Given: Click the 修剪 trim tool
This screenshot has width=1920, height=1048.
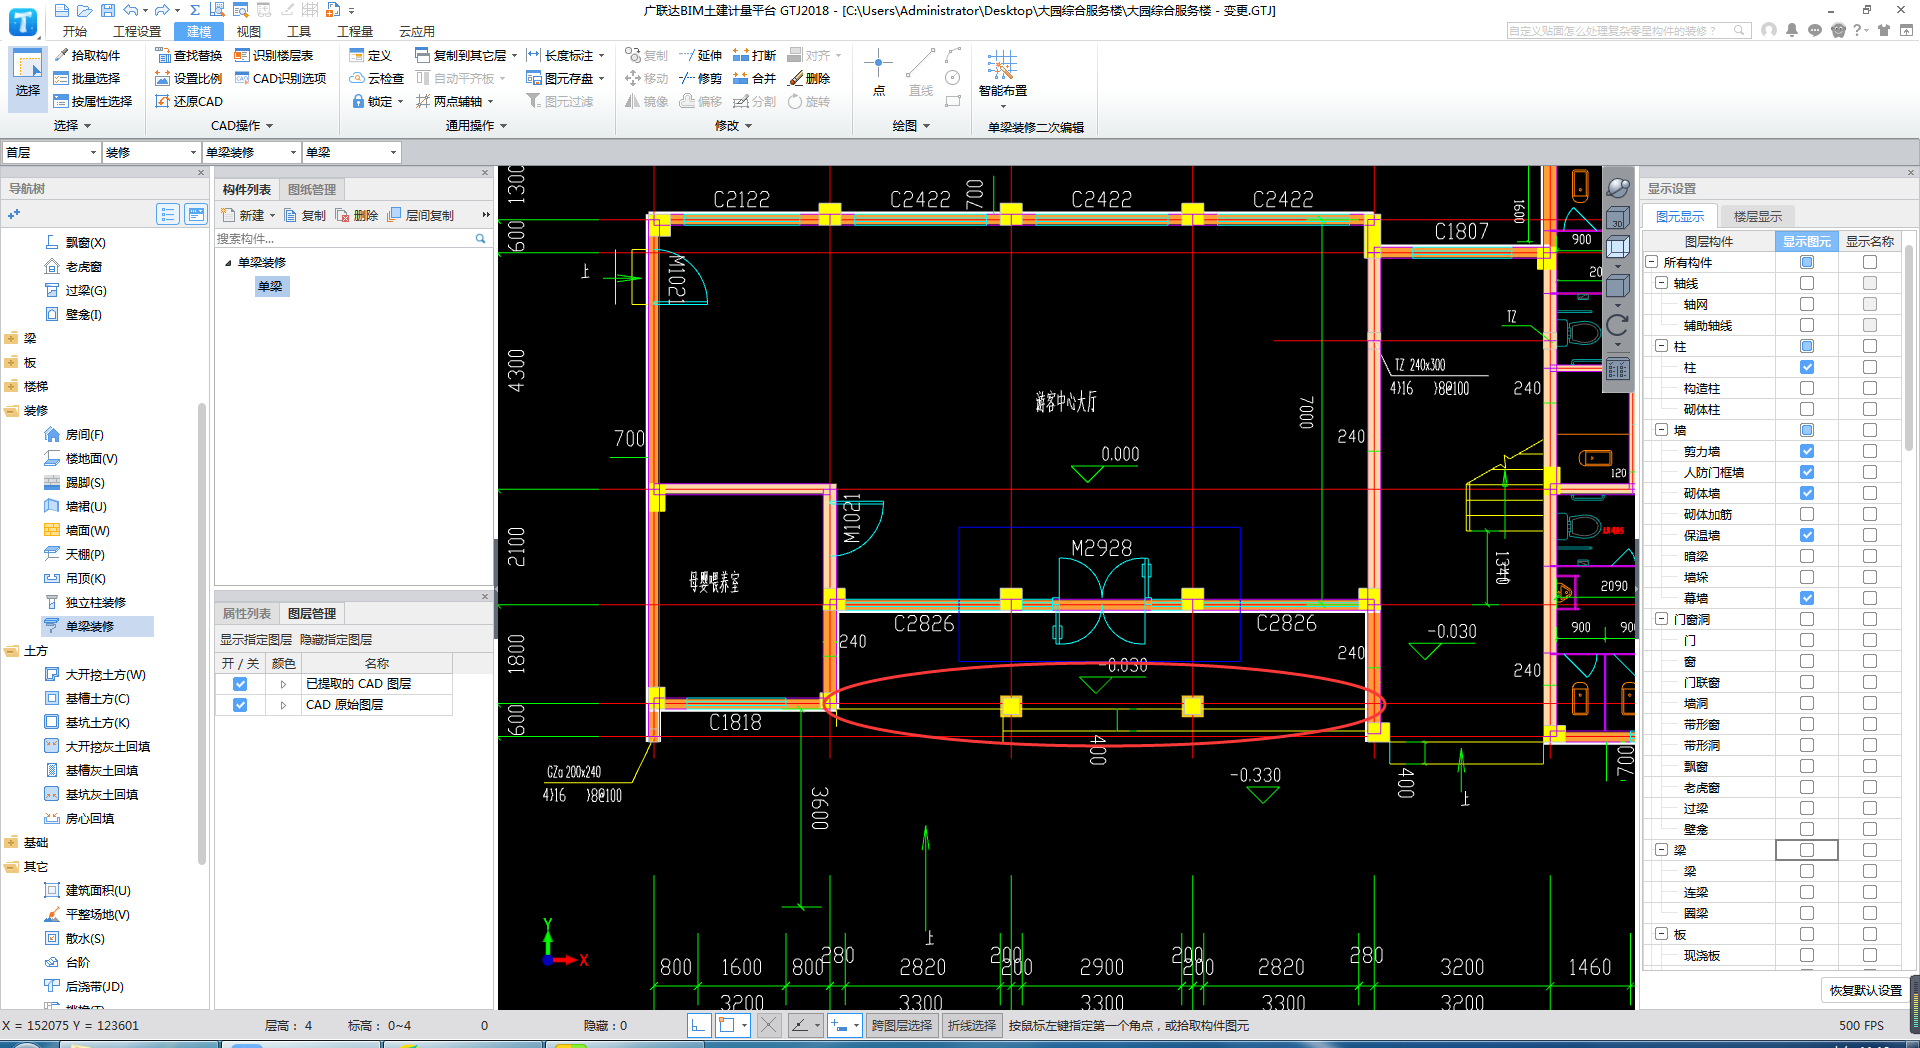Looking at the screenshot, I should click(701, 78).
